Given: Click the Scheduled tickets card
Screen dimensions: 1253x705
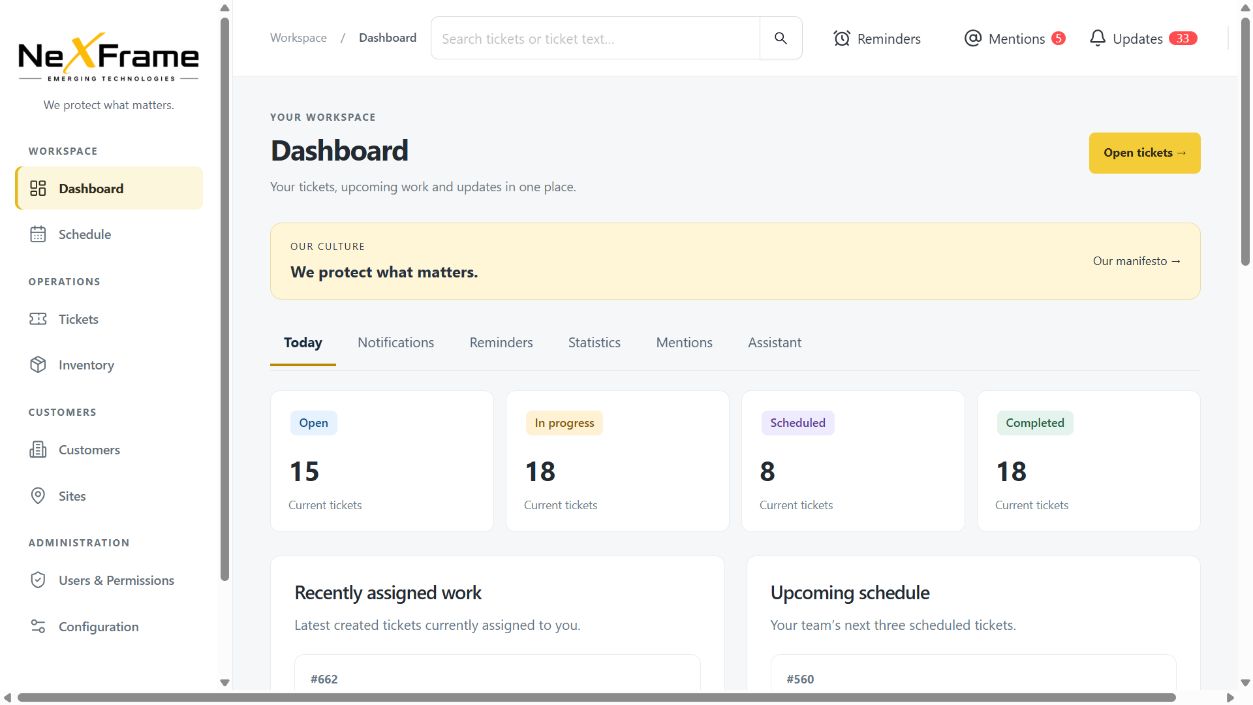Looking at the screenshot, I should coord(853,461).
